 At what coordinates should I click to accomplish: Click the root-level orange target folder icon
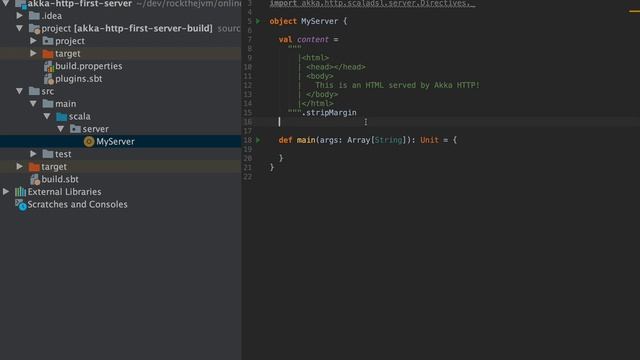click(x=34, y=167)
